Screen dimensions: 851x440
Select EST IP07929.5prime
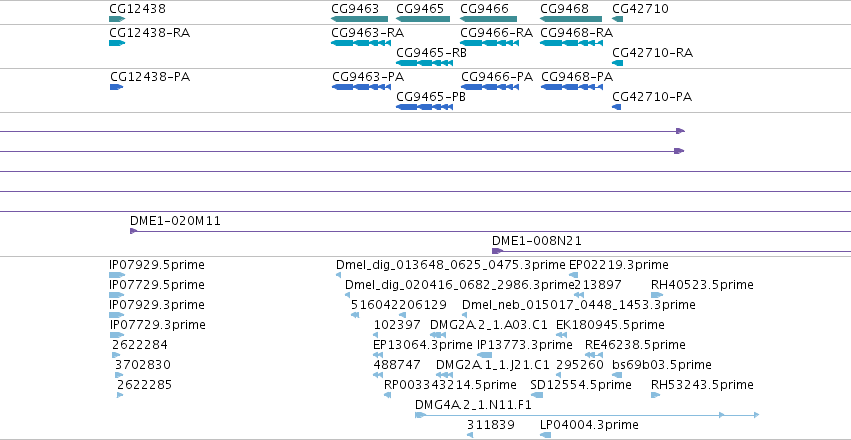[x=157, y=265]
